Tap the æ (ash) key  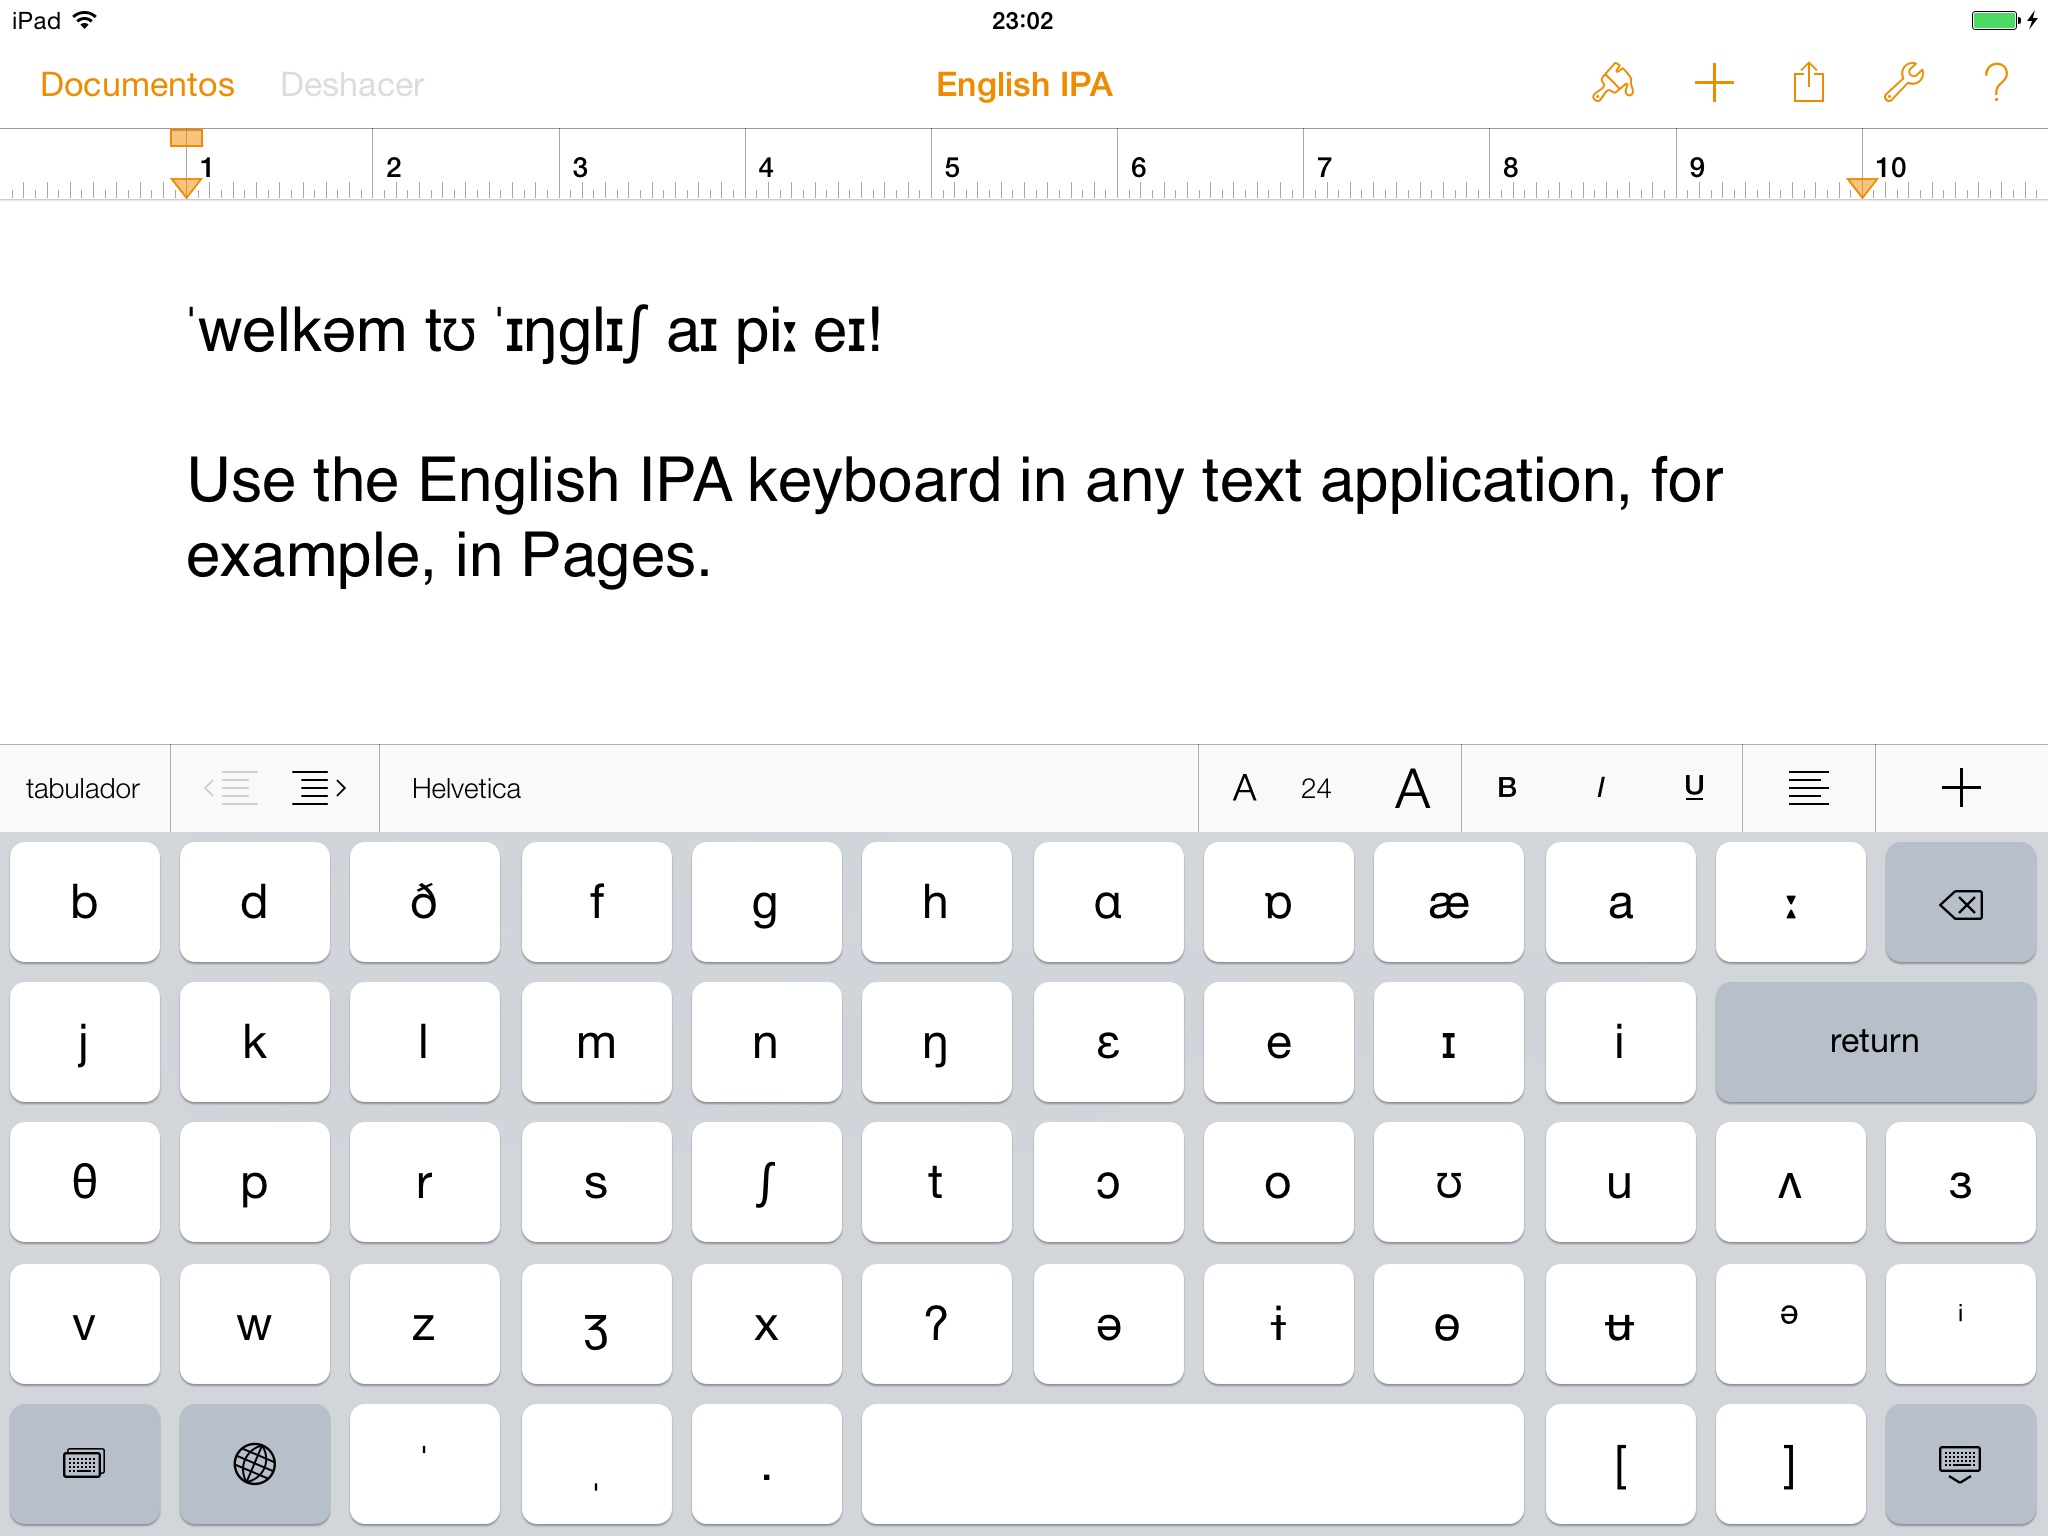click(1449, 903)
